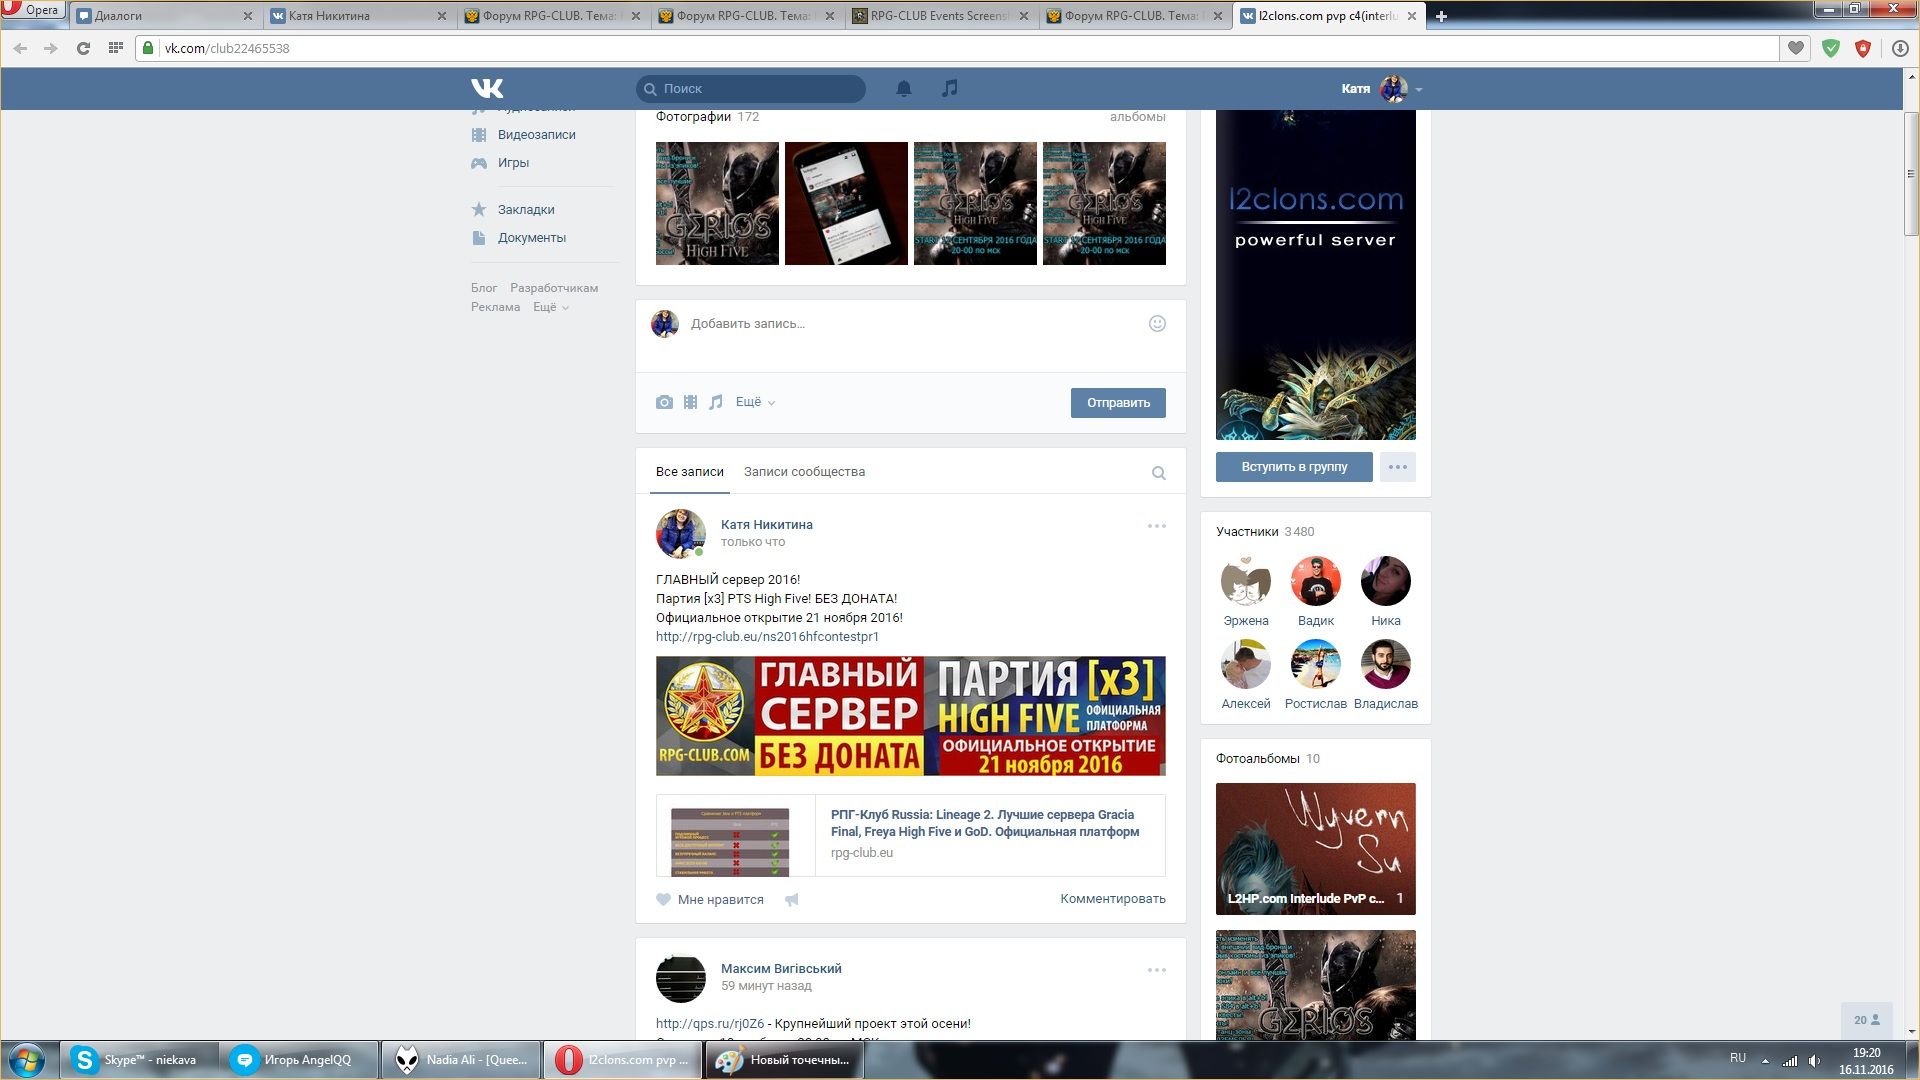Attach a photo via camera icon
This screenshot has height=1080, width=1920.
[664, 402]
